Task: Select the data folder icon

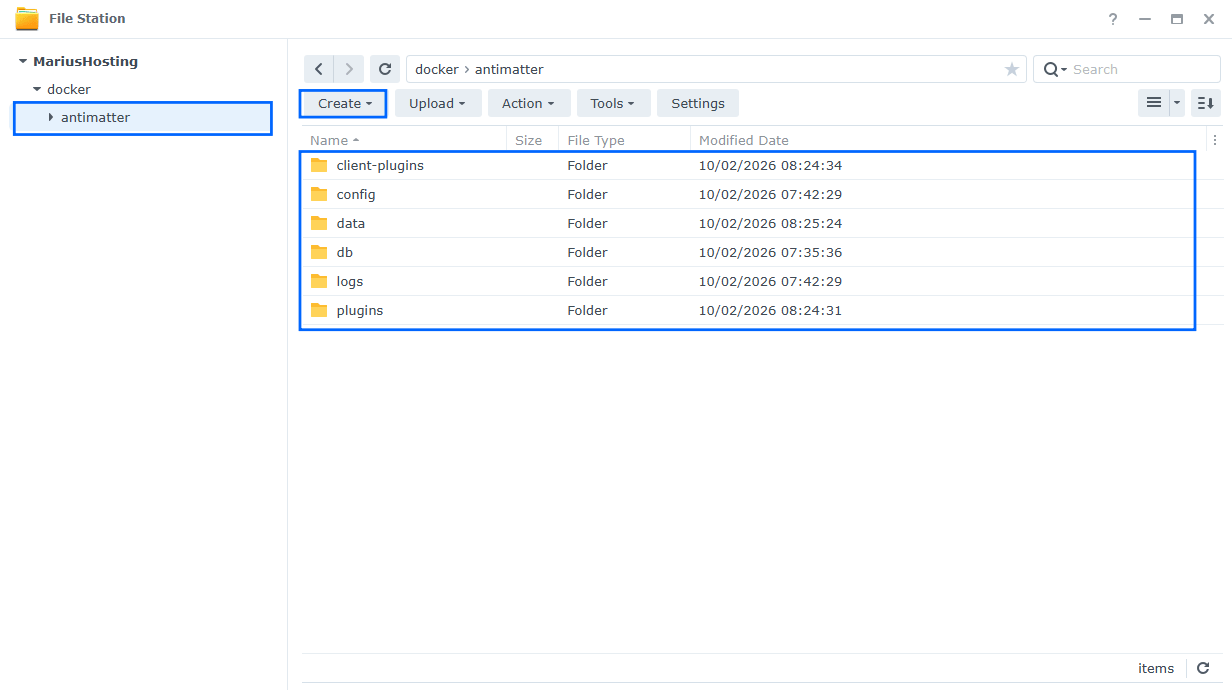Action: click(319, 223)
